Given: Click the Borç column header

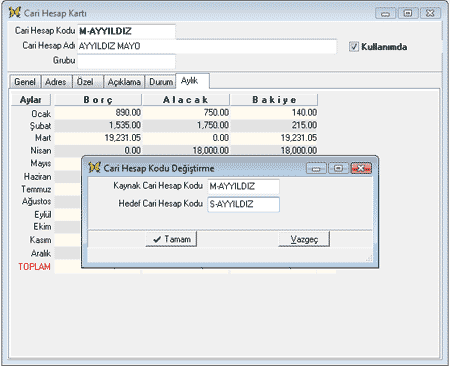Looking at the screenshot, I should coord(98,100).
